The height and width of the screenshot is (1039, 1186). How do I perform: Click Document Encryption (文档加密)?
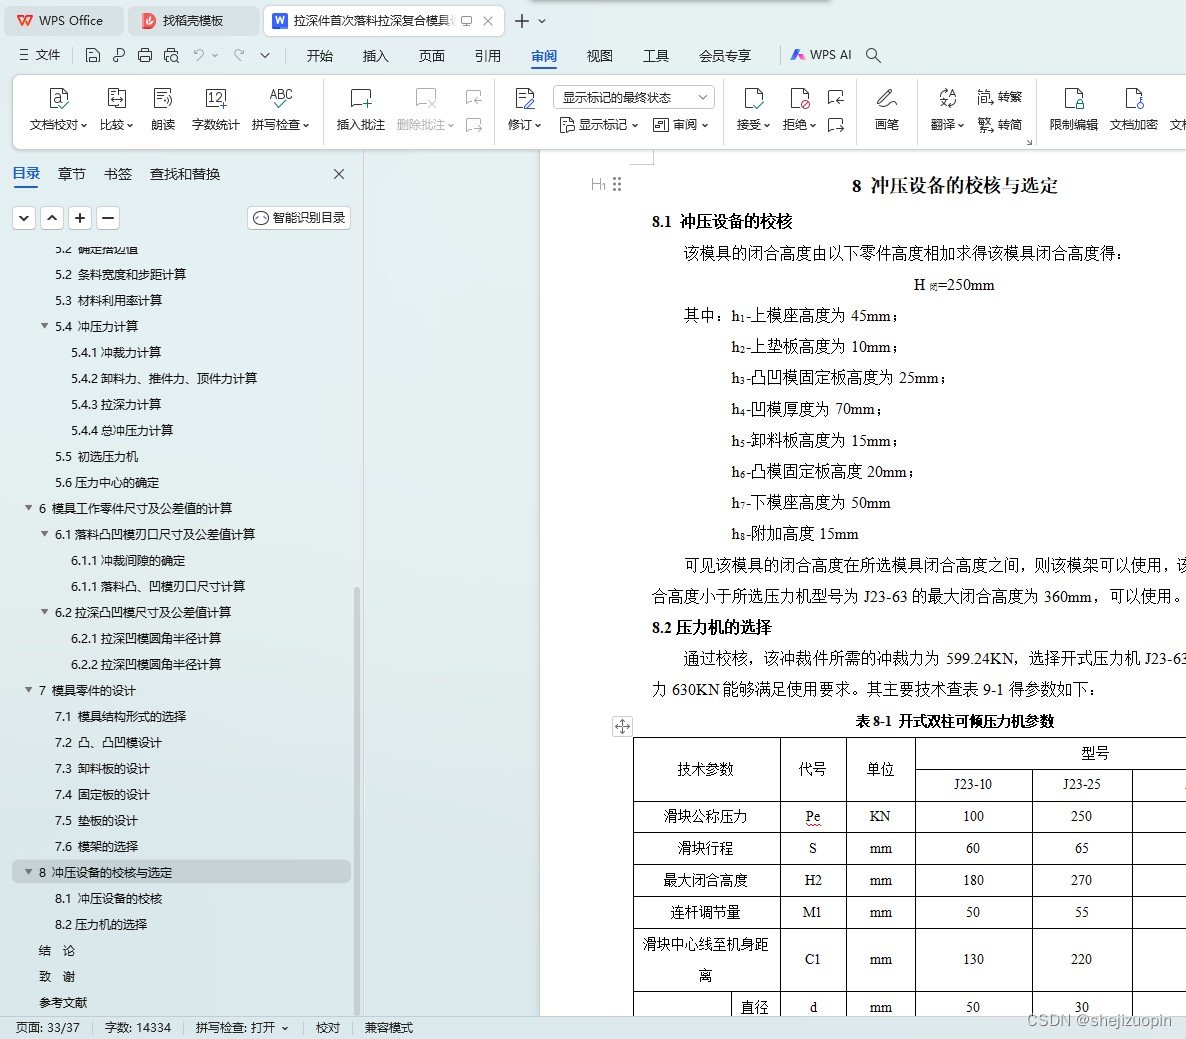click(1133, 110)
